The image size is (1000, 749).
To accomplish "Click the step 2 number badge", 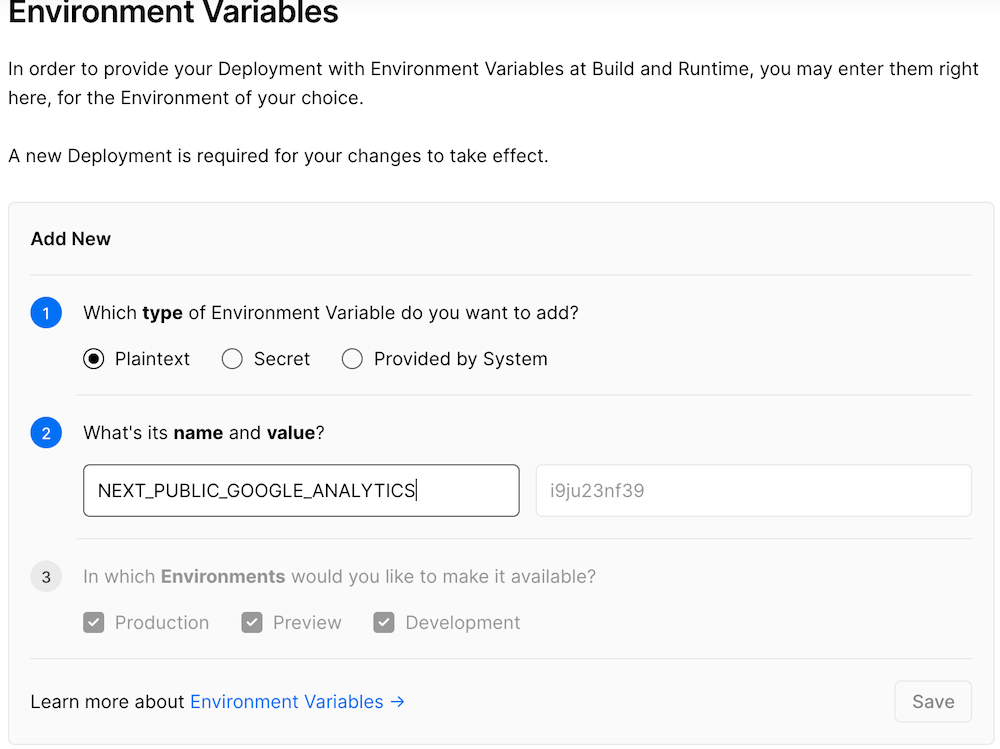I will coord(46,433).
